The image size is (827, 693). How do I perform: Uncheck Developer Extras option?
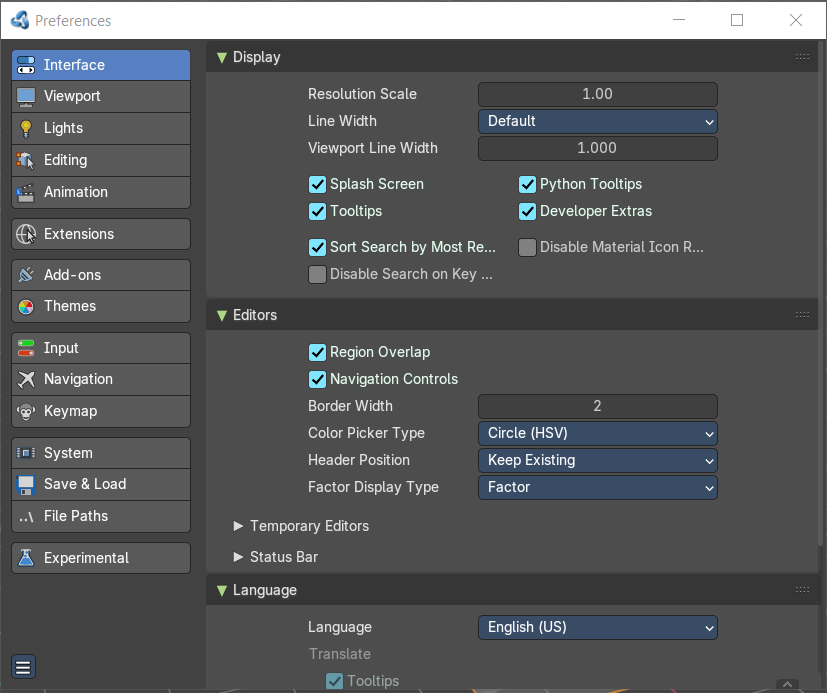527,211
